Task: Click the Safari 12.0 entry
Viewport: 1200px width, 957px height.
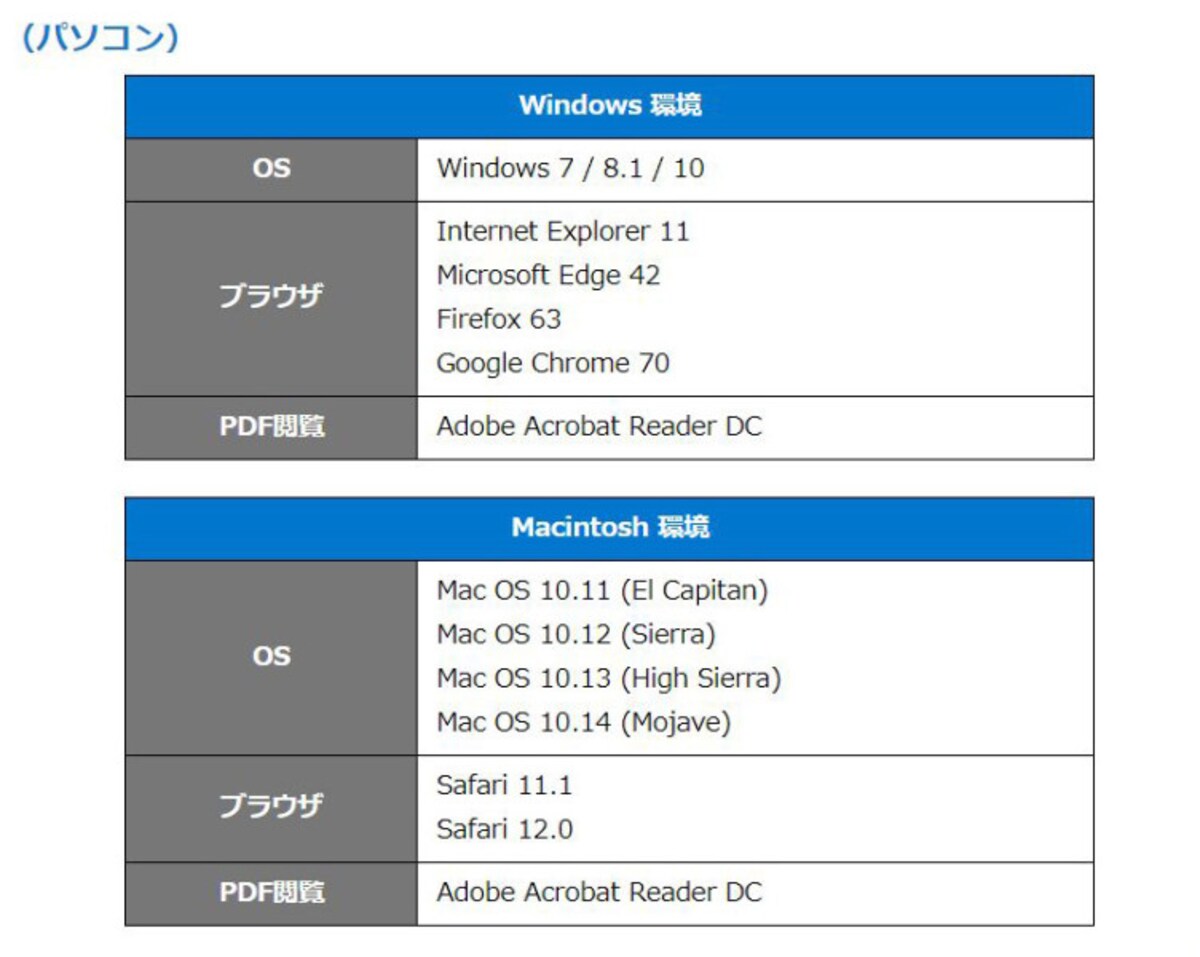Action: tap(504, 829)
